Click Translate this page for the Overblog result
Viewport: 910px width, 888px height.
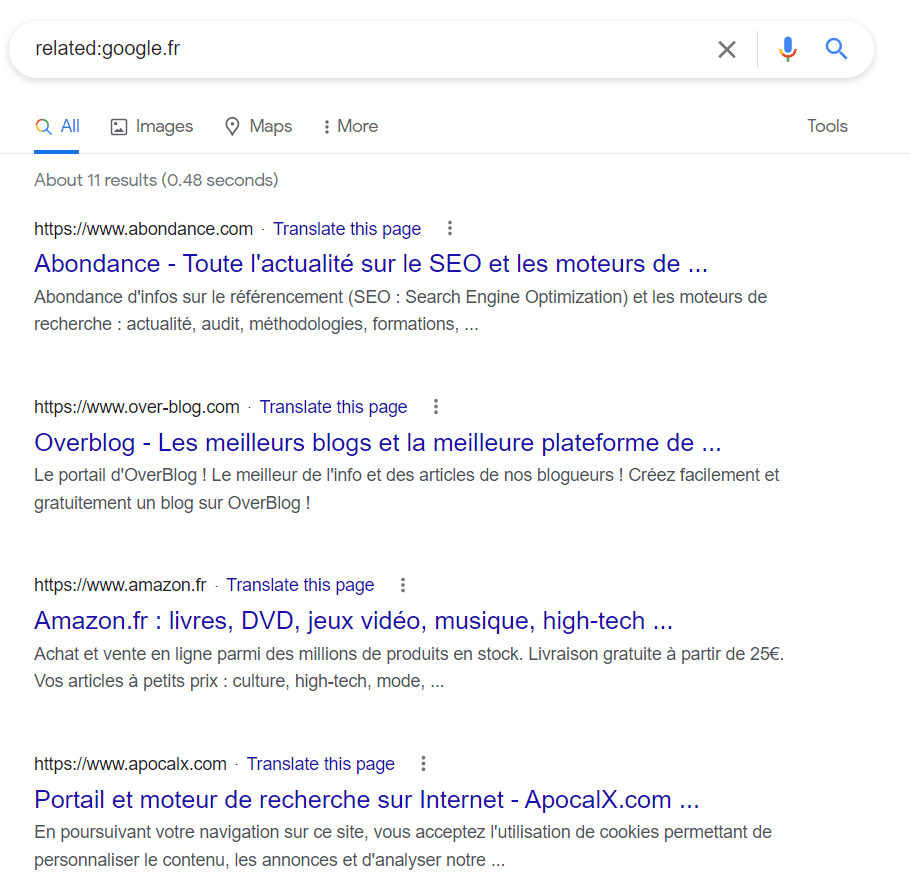(333, 406)
